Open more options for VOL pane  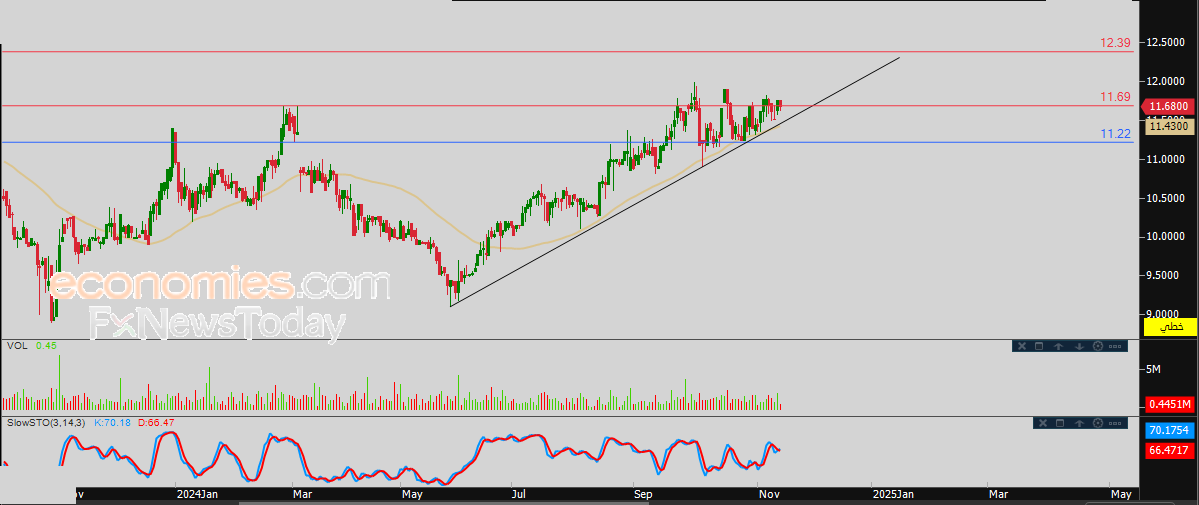1115,347
